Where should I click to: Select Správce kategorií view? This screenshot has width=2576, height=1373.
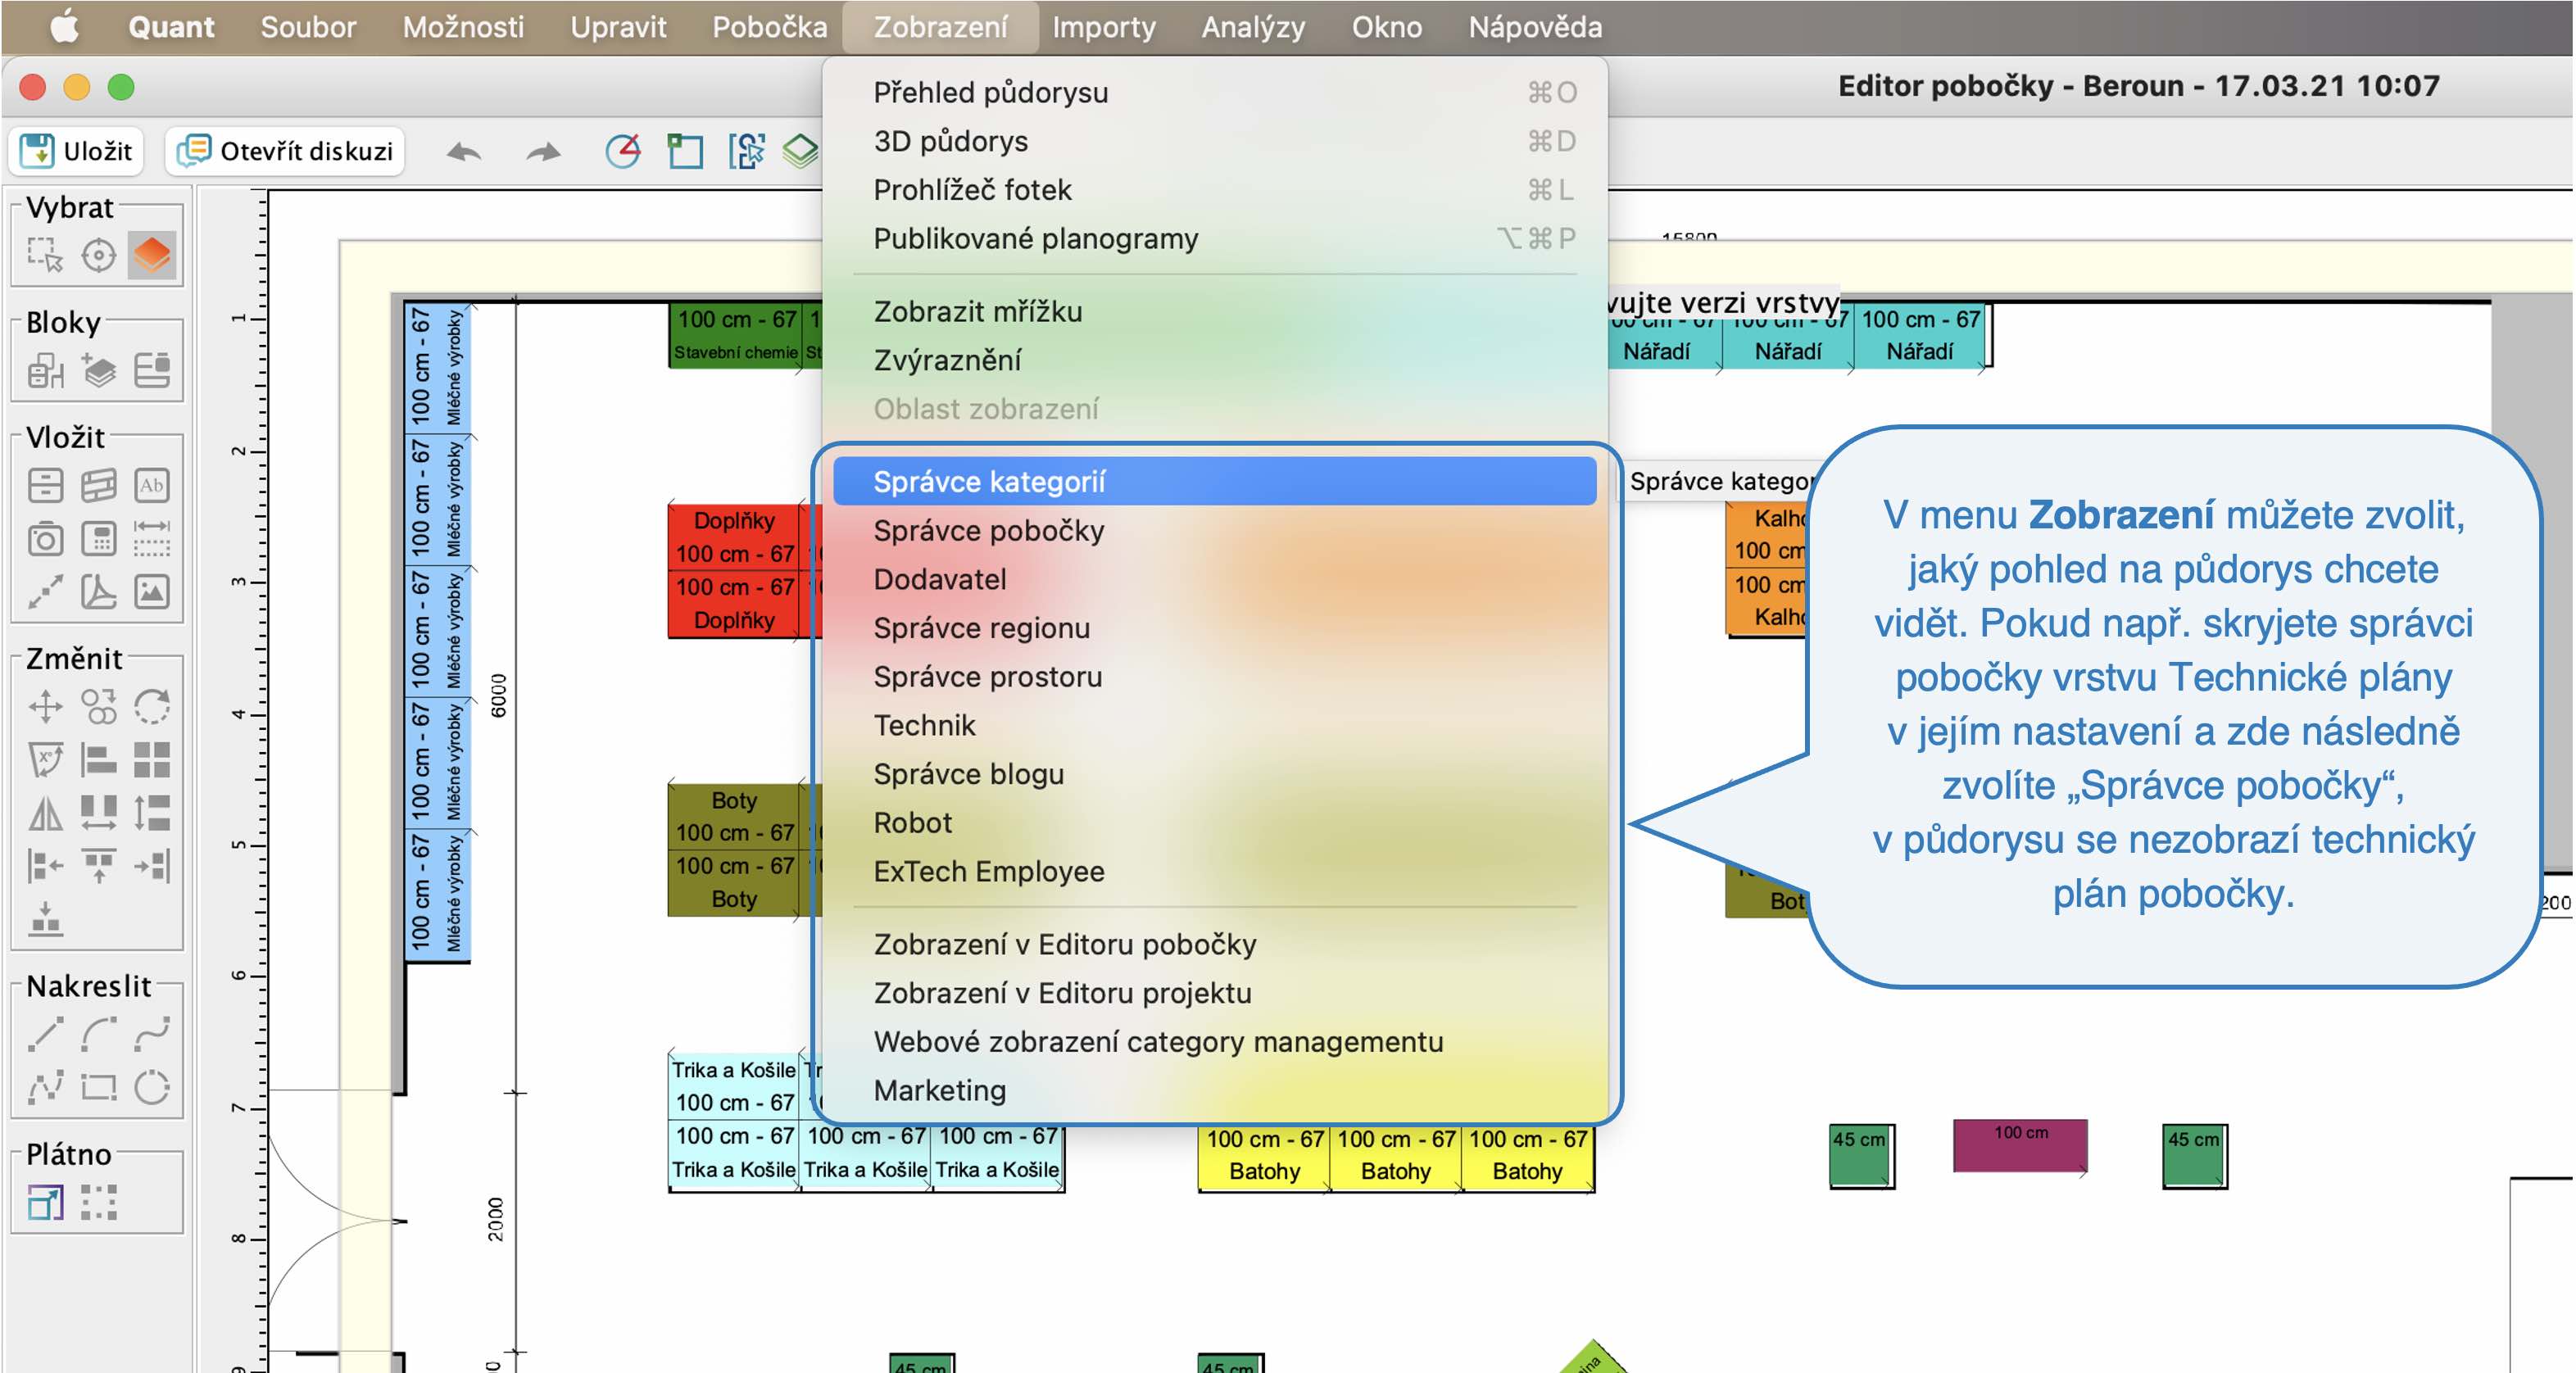(1214, 481)
